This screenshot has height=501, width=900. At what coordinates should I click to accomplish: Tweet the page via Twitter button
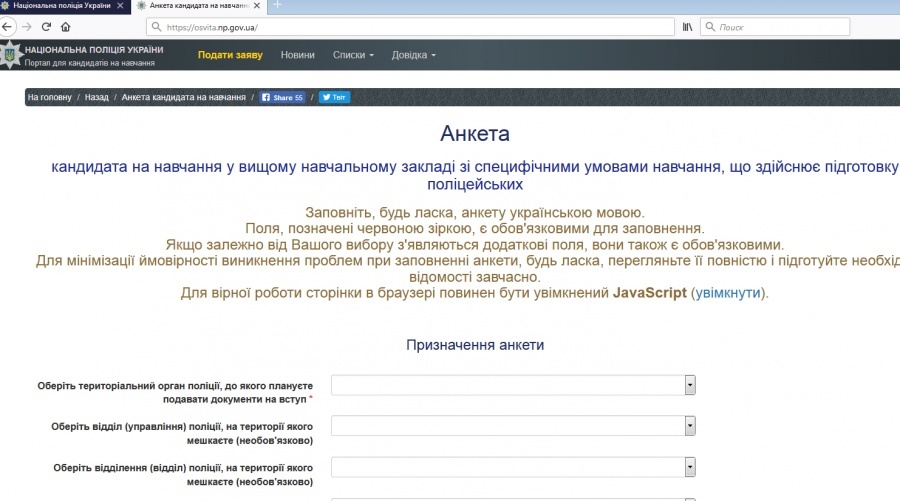pos(334,98)
